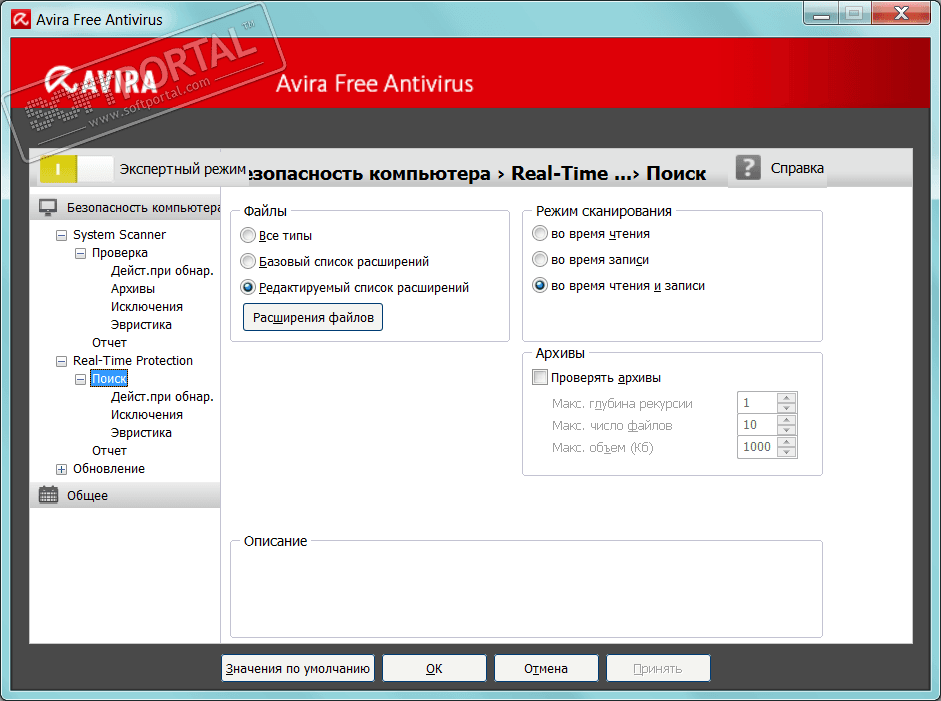Collapse the Real-Time Protection node
The width and height of the screenshot is (941, 701).
(61, 361)
